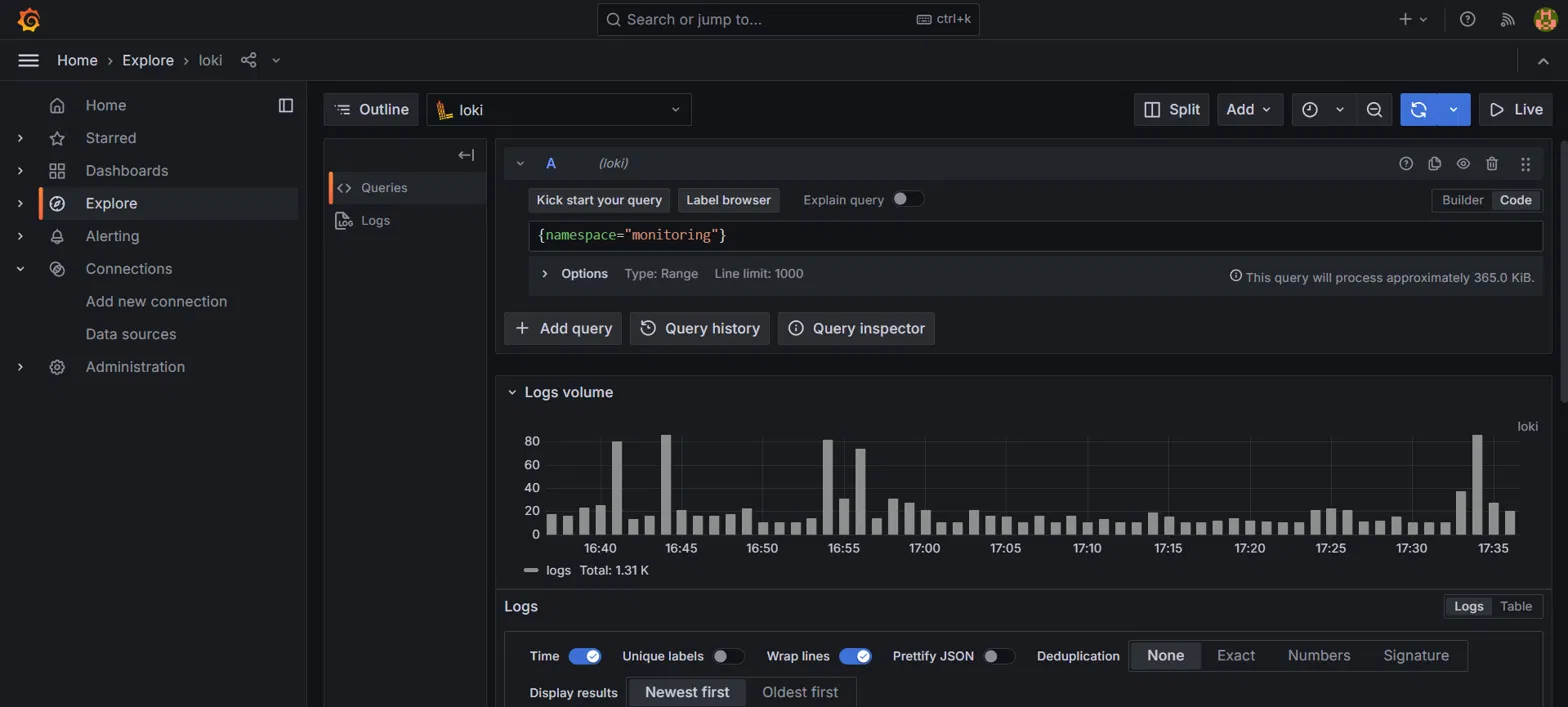Collapse the Connections sidebar section
This screenshot has width=1568, height=707.
tap(20, 269)
